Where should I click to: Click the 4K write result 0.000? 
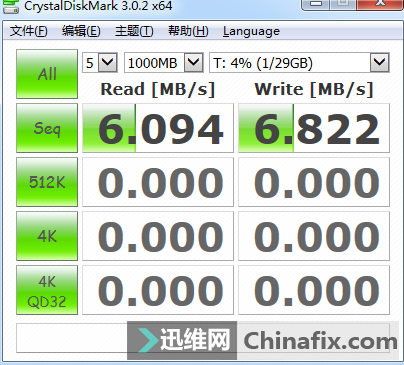(314, 236)
